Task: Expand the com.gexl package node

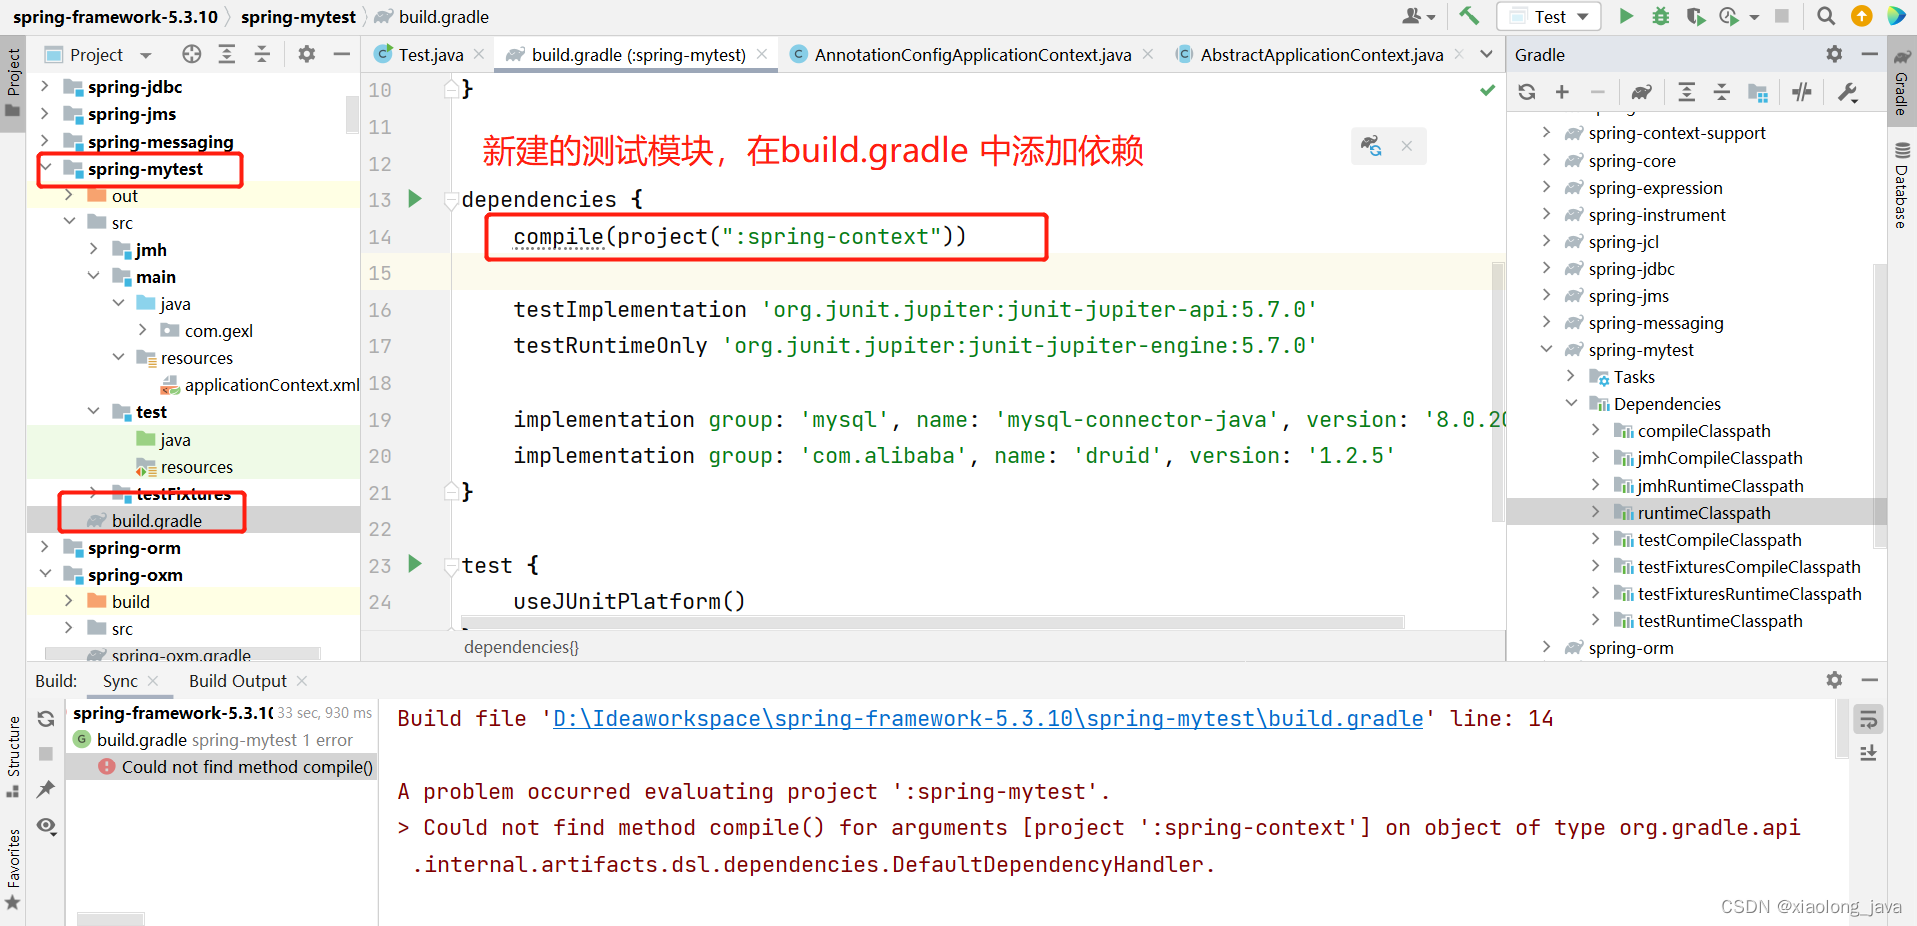Action: pos(142,330)
